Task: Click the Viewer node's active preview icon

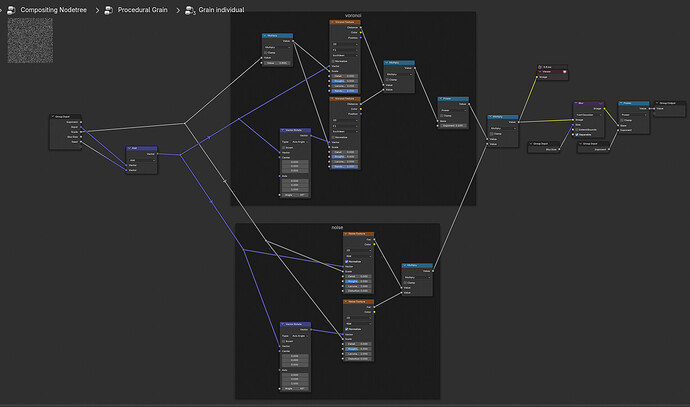Action: pyautogui.click(x=564, y=72)
